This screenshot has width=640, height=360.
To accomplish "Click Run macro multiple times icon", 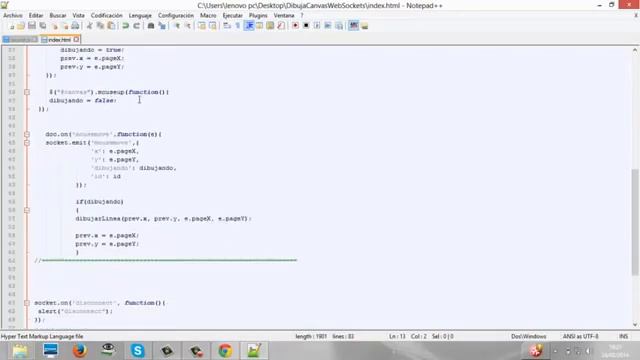I will tap(328, 26).
